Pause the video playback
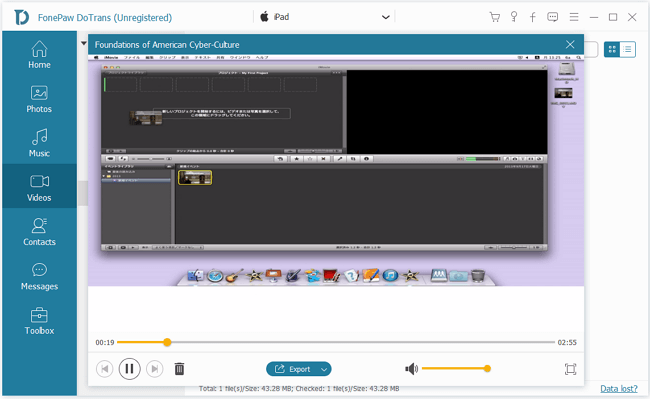 pyautogui.click(x=129, y=369)
